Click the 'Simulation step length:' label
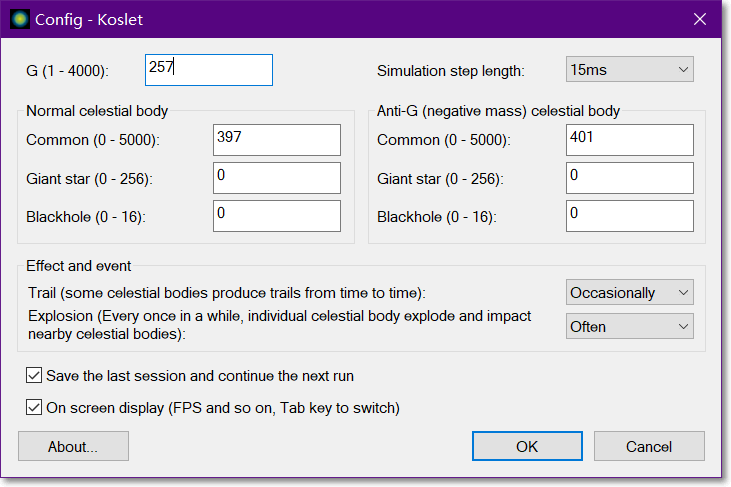Screen dimensions: 731x487 (x=451, y=71)
